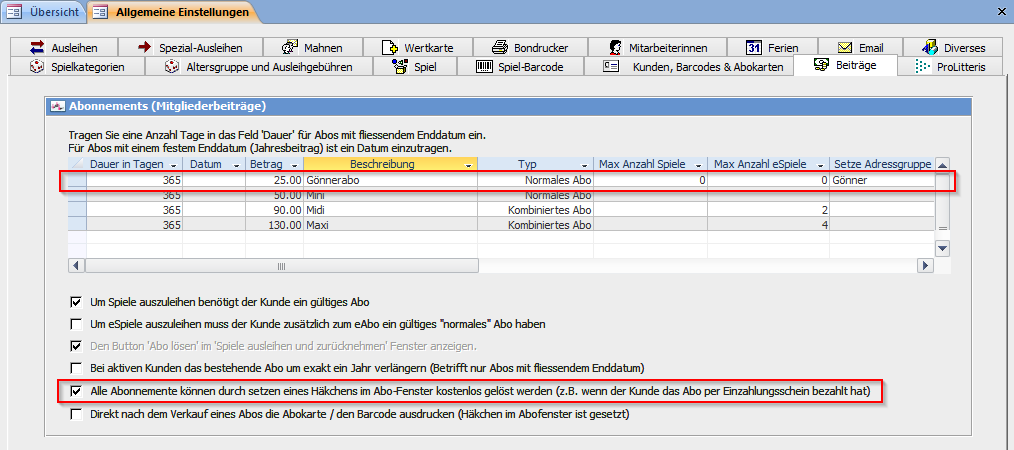Click the Ausleihen tab arrows icon
This screenshot has height=450, width=1014.
tap(37, 47)
